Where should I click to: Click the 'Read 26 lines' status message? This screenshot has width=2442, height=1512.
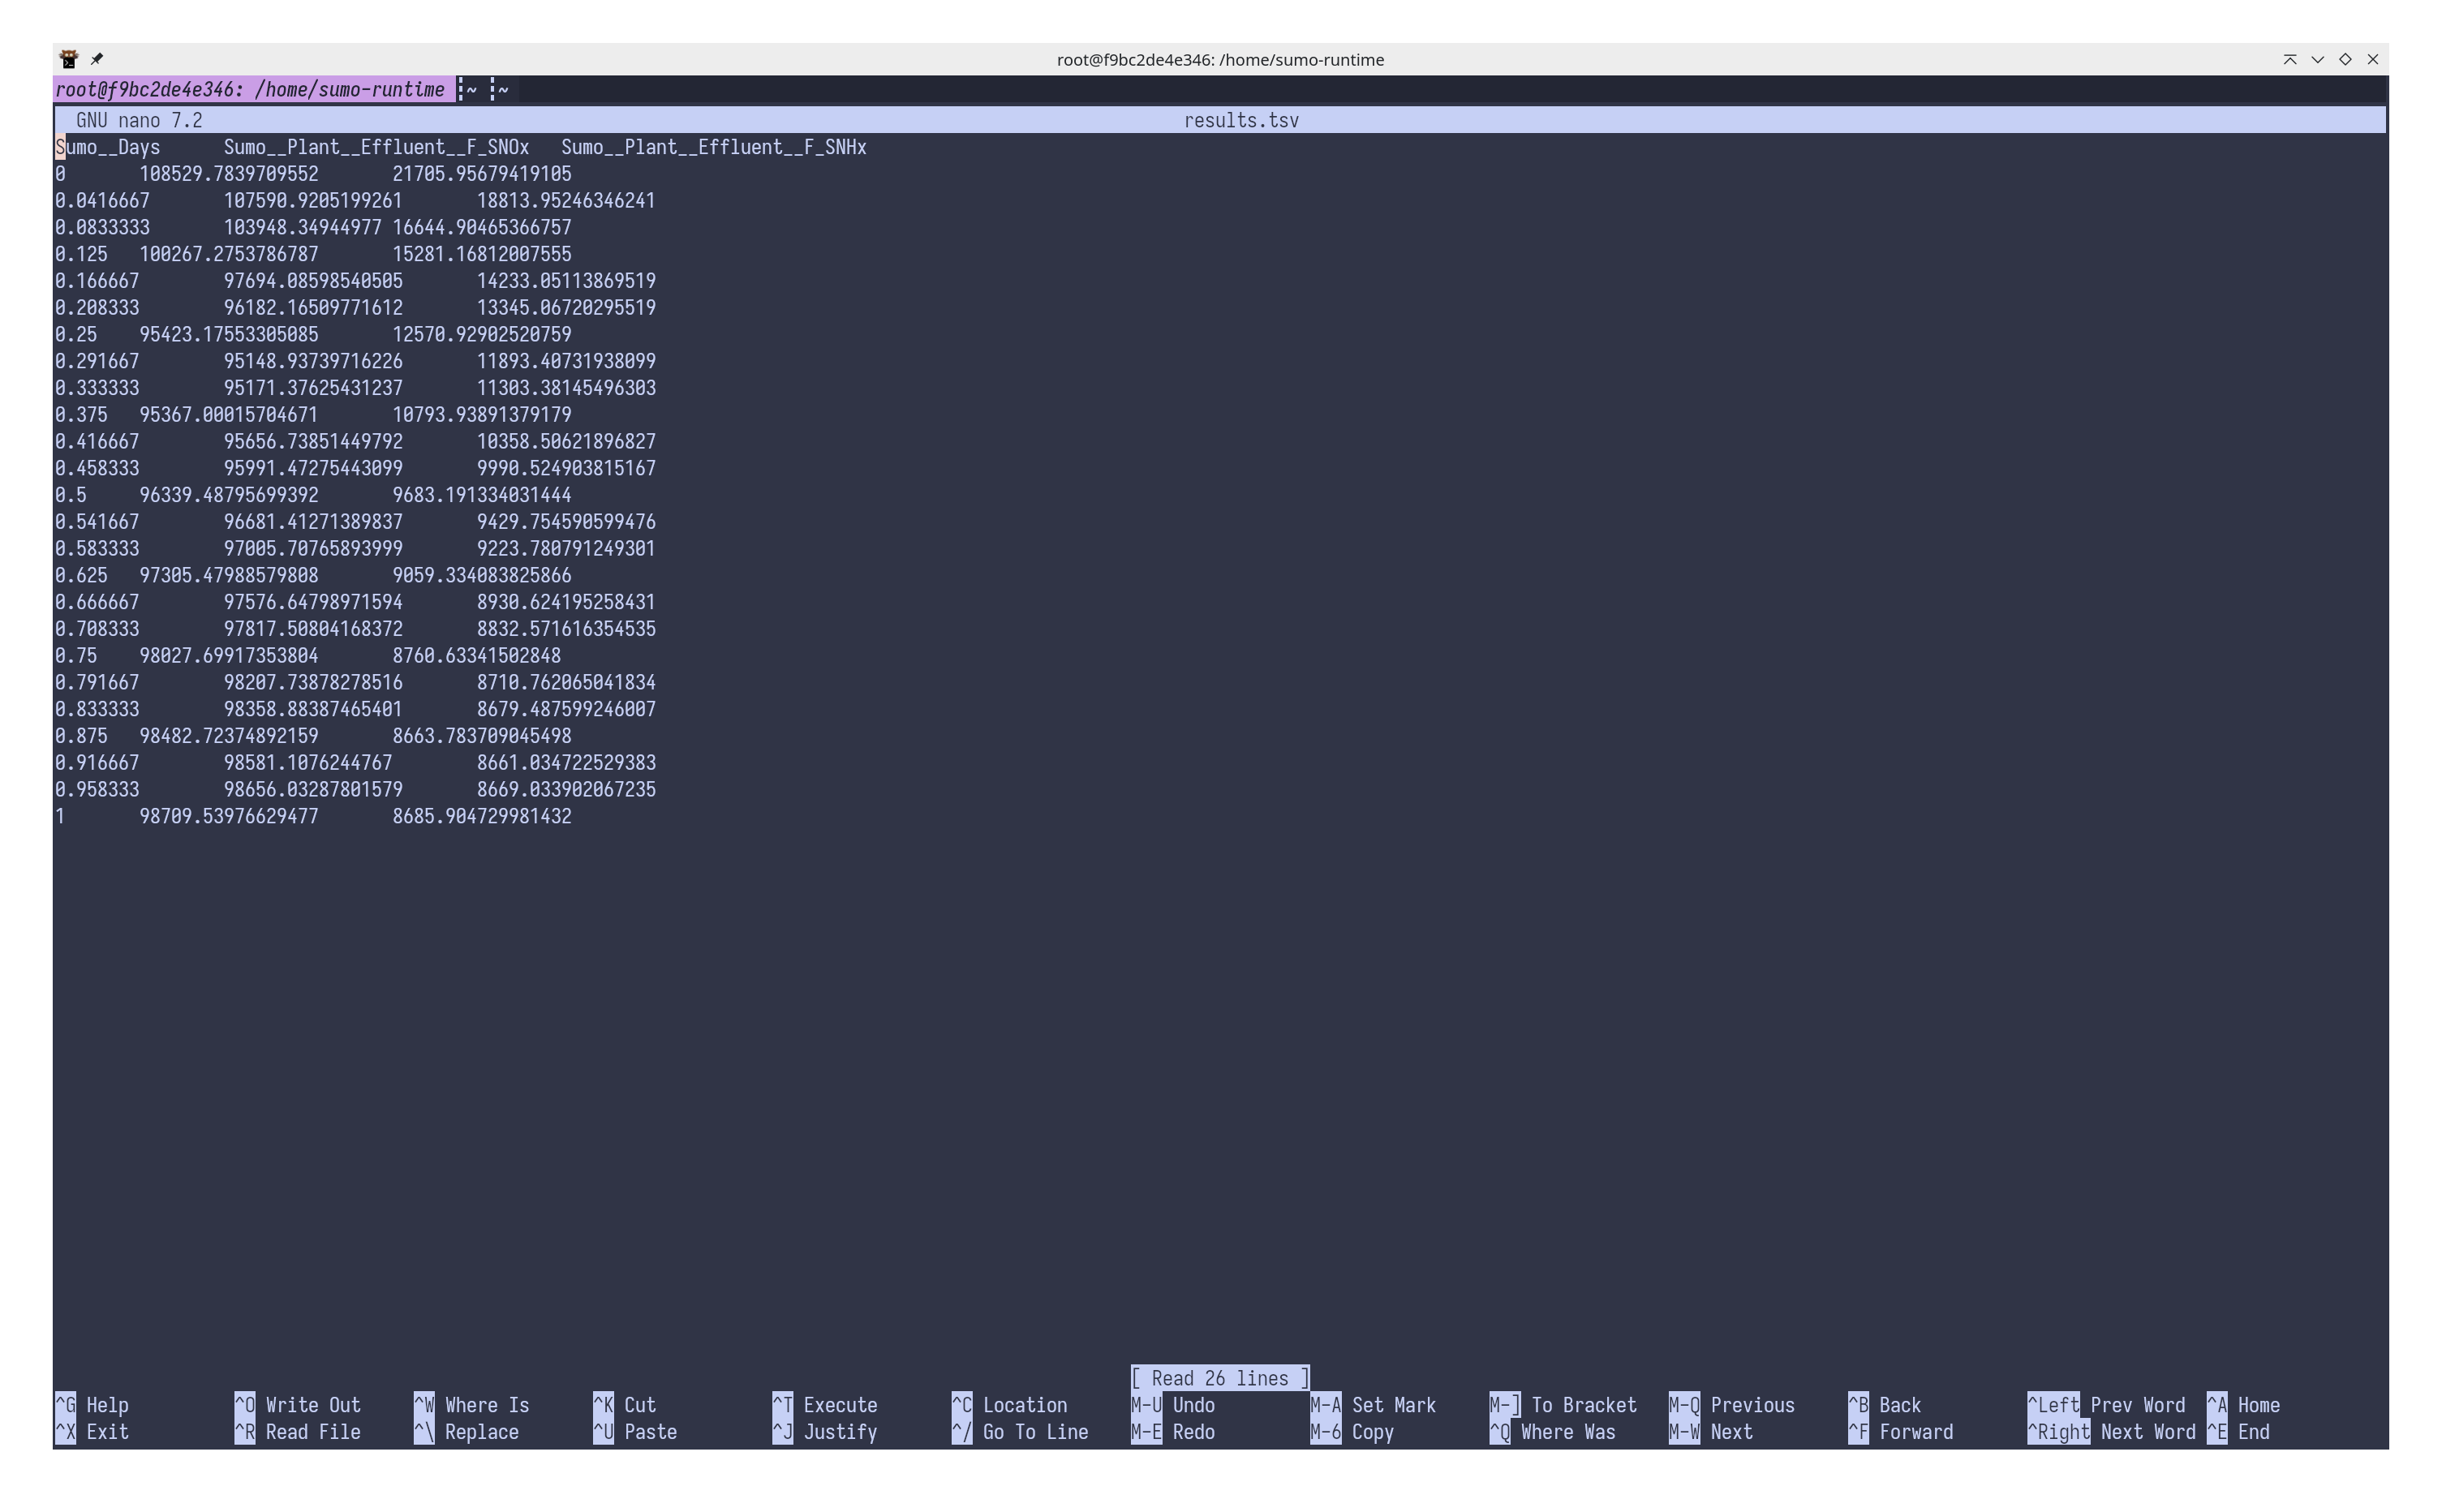click(1220, 1379)
